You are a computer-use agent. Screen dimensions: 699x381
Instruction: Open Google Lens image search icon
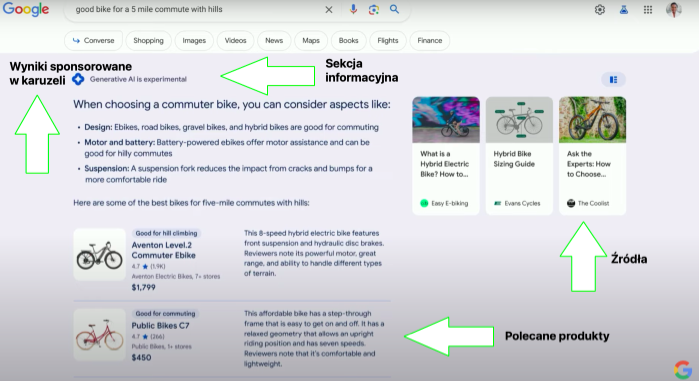[x=374, y=9]
